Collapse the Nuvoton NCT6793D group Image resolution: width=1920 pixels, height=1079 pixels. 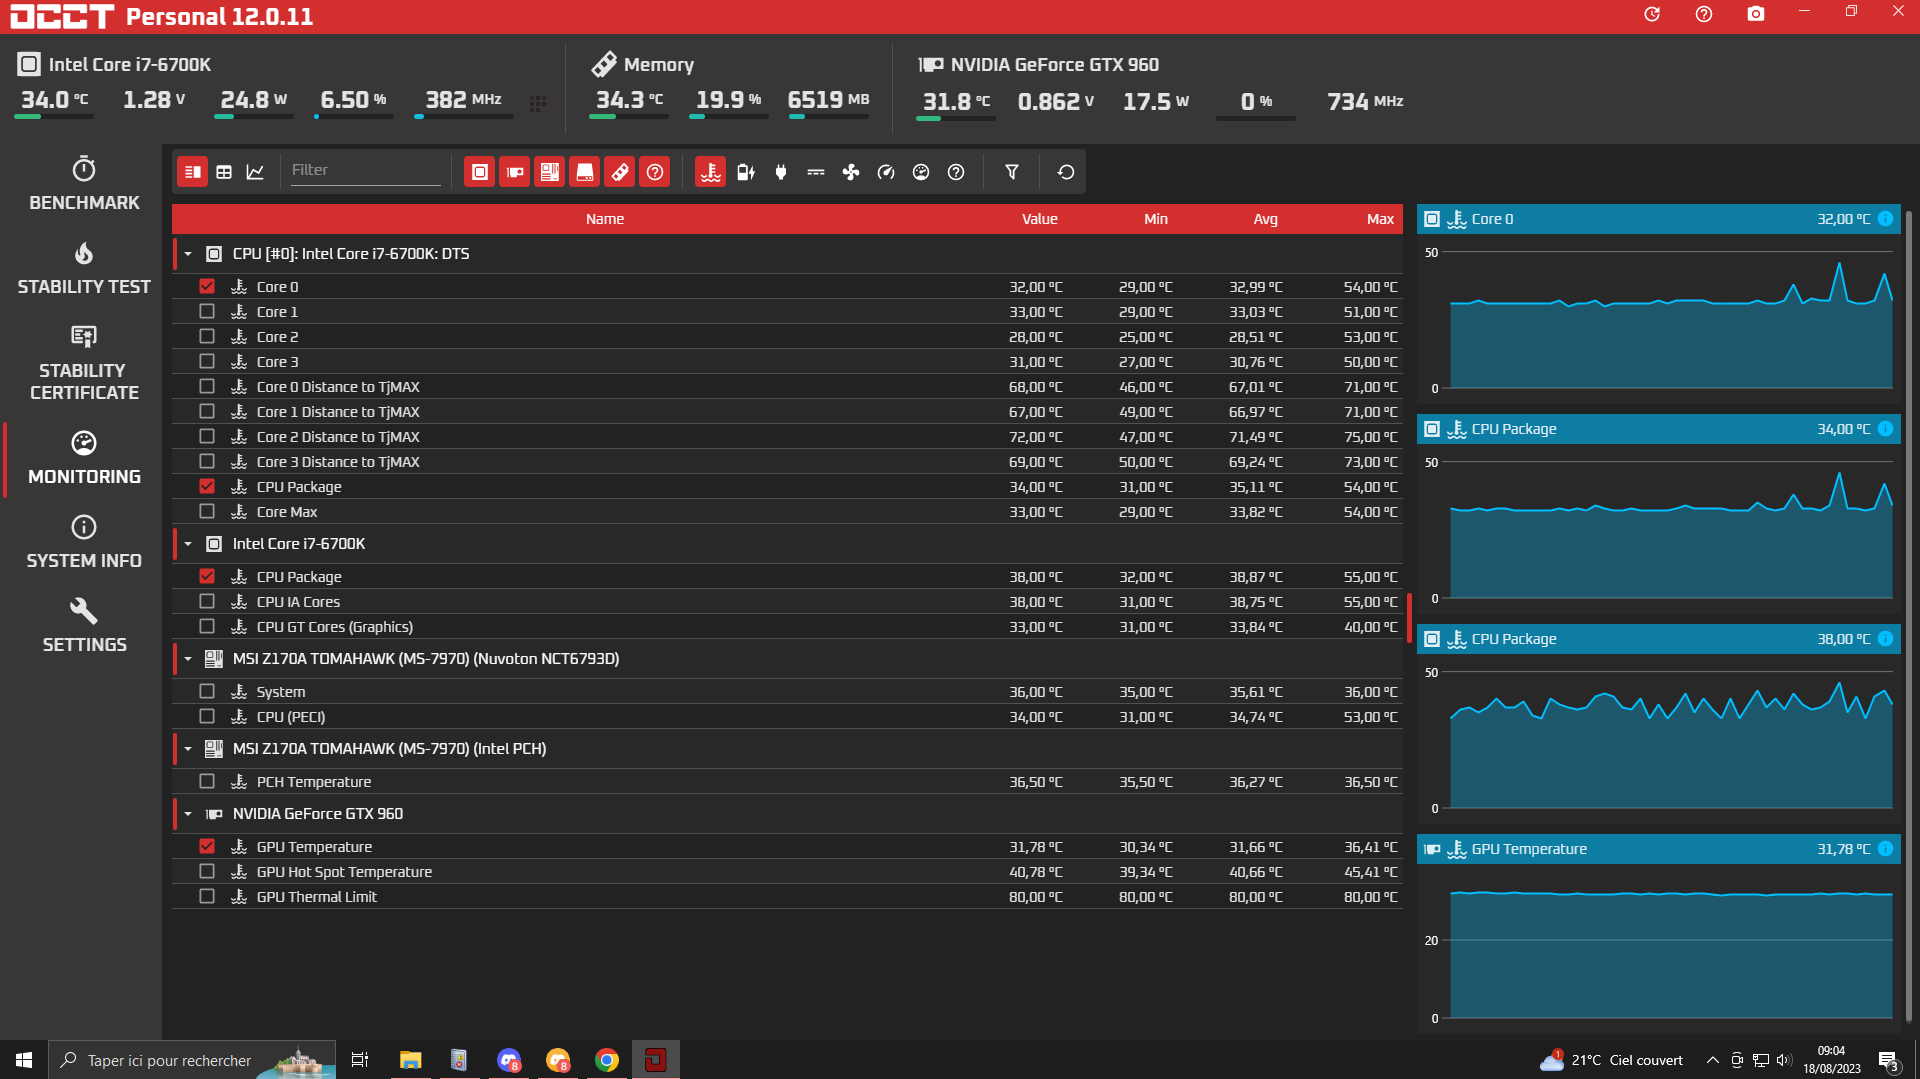point(188,659)
